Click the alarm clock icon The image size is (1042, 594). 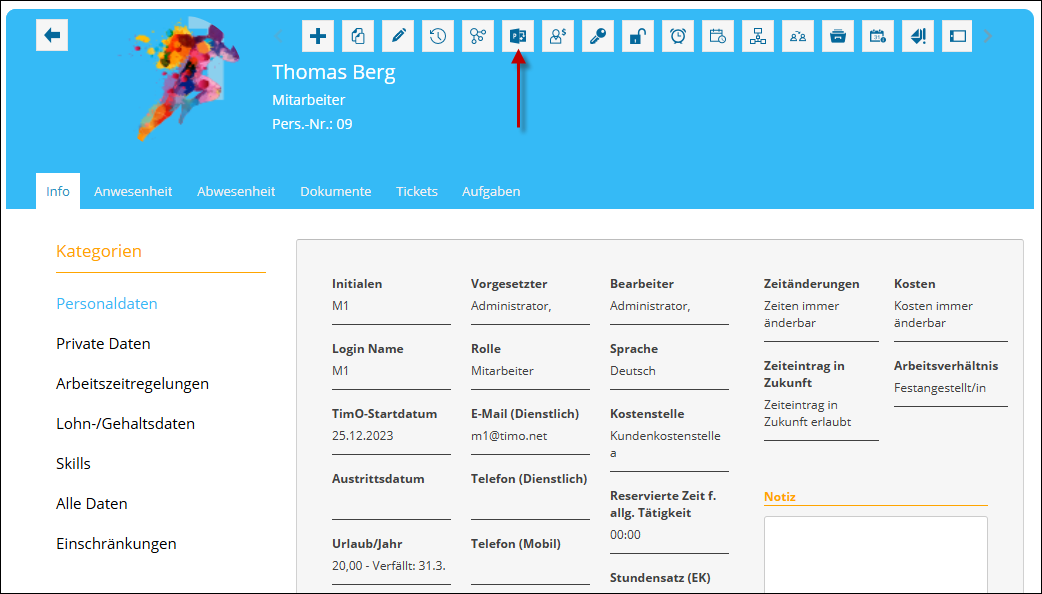tap(678, 36)
